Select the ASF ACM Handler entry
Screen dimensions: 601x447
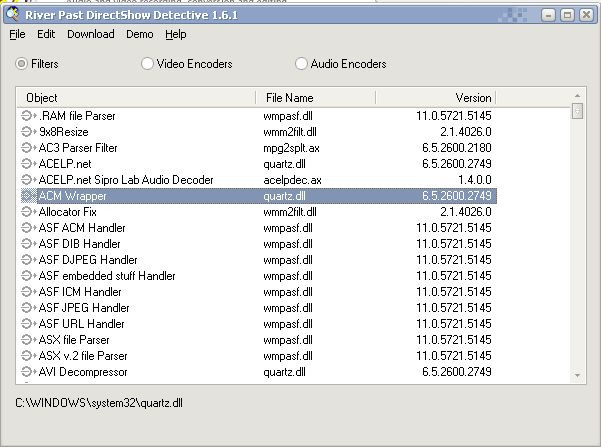pyautogui.click(x=257, y=228)
